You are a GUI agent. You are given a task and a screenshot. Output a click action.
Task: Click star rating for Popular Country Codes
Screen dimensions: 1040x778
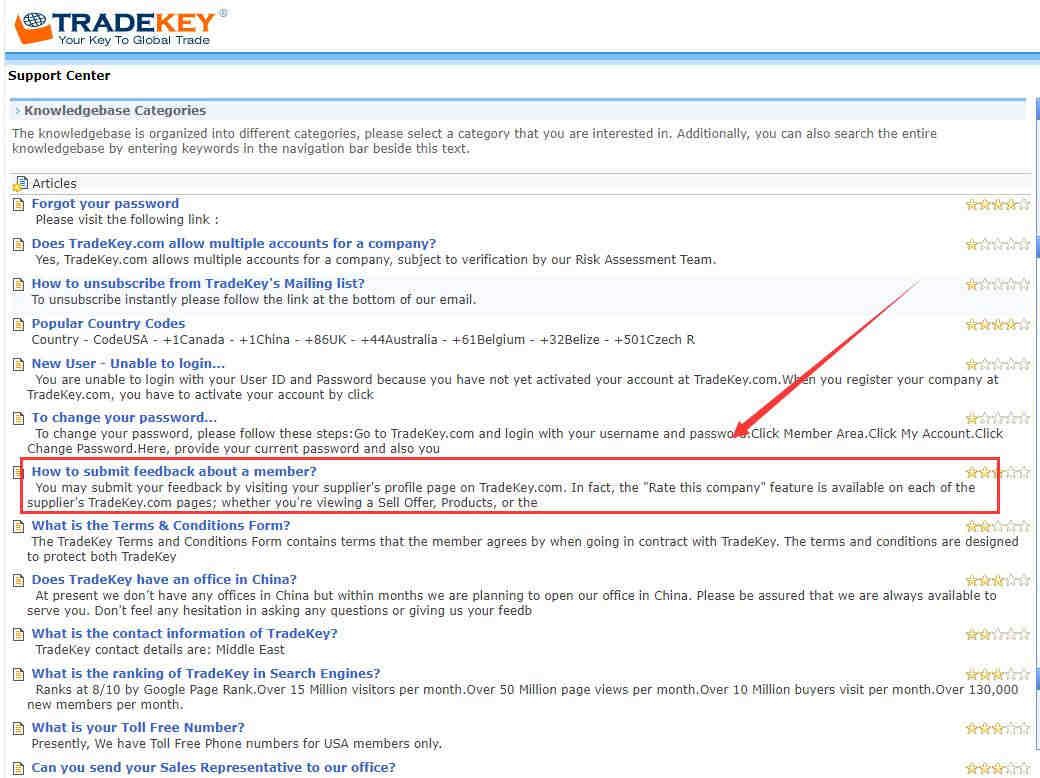pyautogui.click(x=998, y=324)
